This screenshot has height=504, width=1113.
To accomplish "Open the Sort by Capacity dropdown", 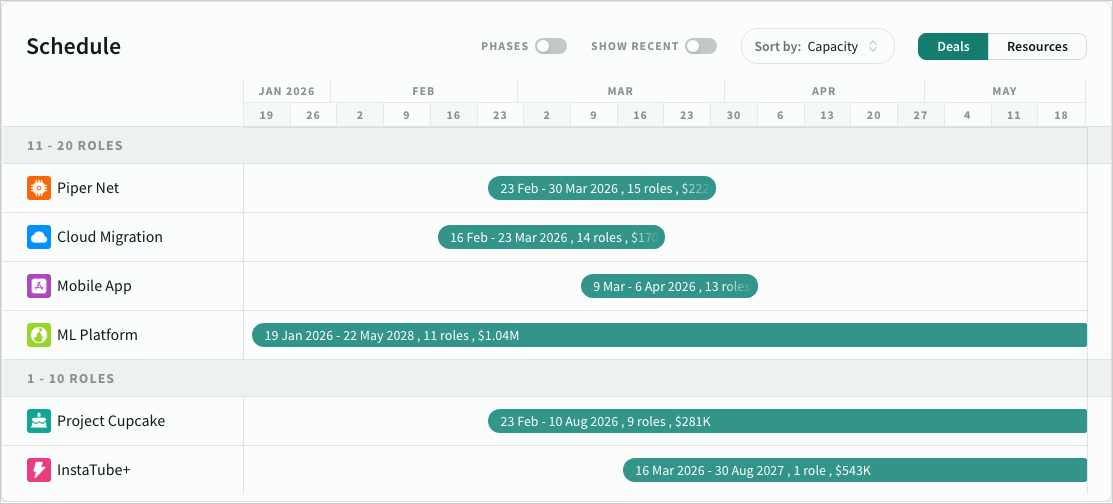I will 817,46.
